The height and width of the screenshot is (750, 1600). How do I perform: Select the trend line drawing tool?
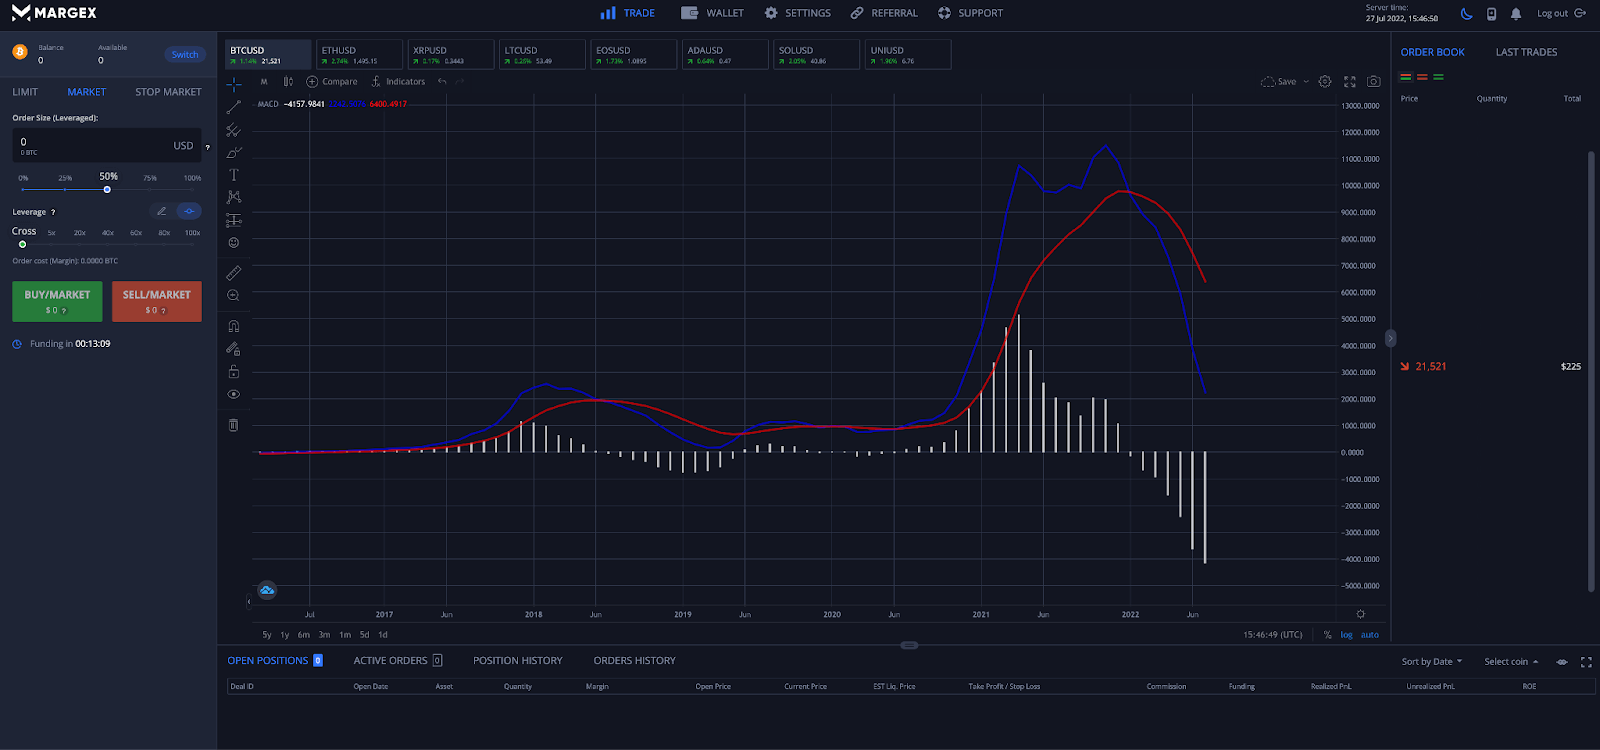[x=234, y=107]
